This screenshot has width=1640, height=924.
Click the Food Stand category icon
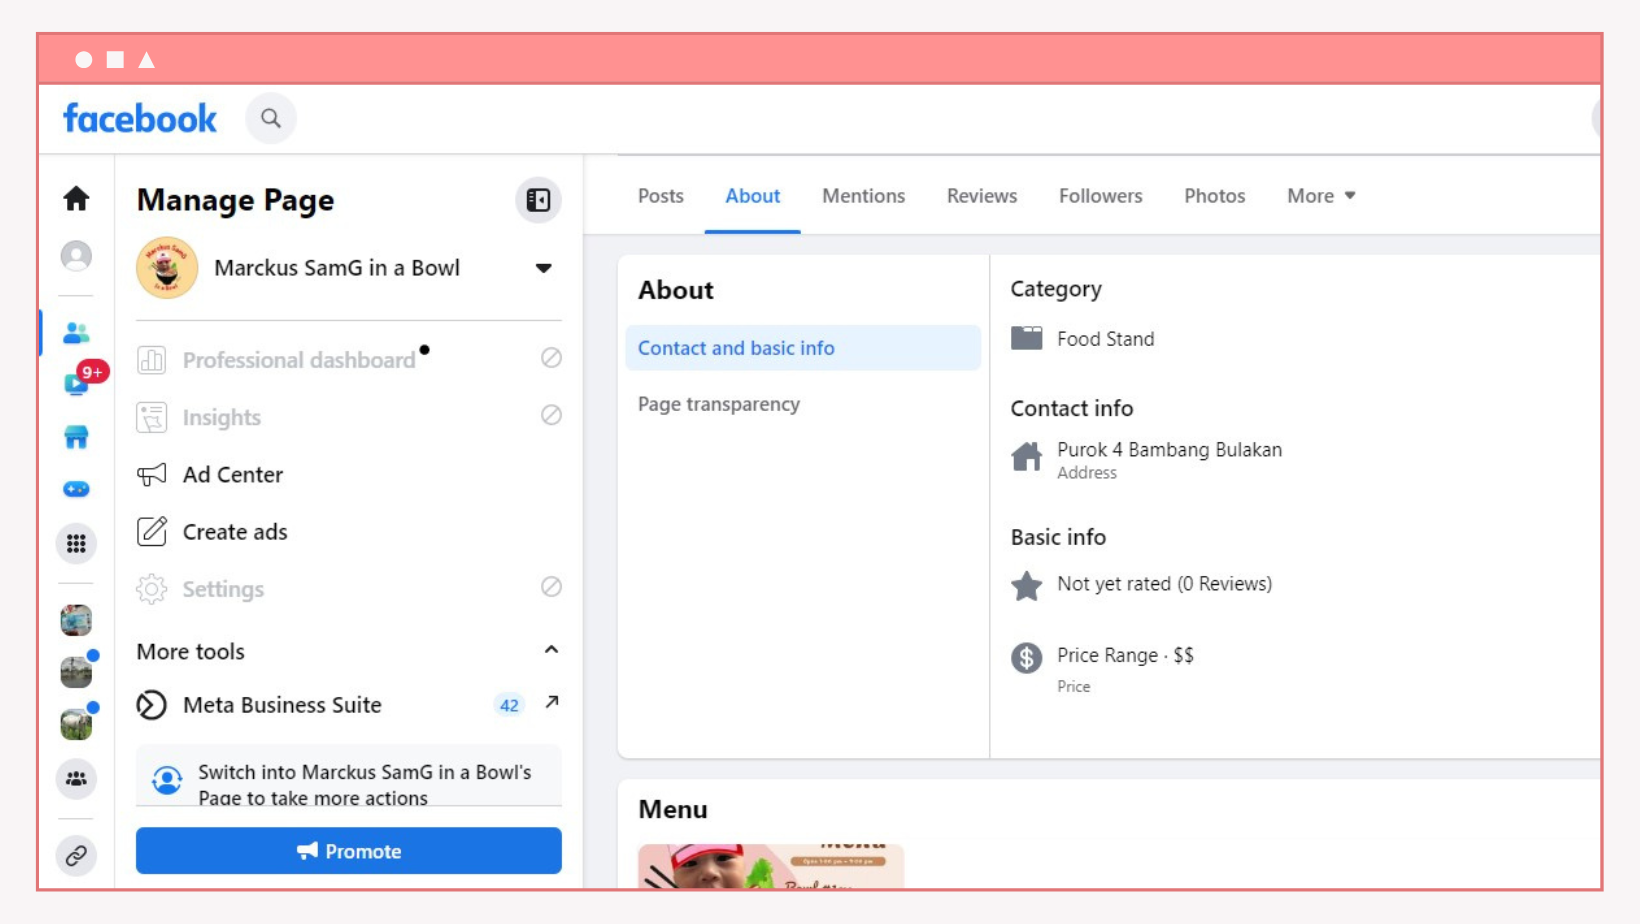(1026, 338)
